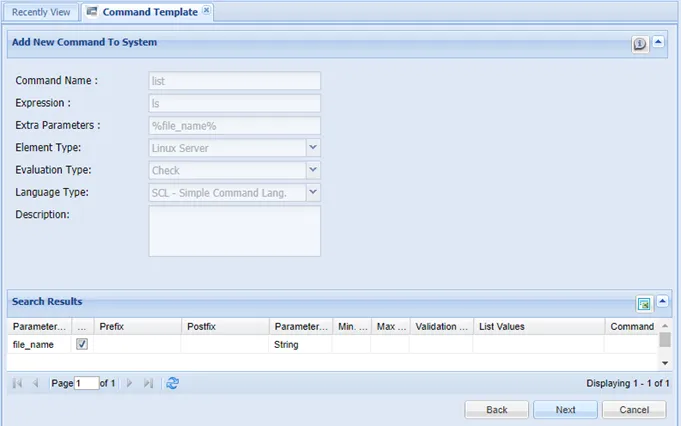Click the Next button

pos(565,410)
